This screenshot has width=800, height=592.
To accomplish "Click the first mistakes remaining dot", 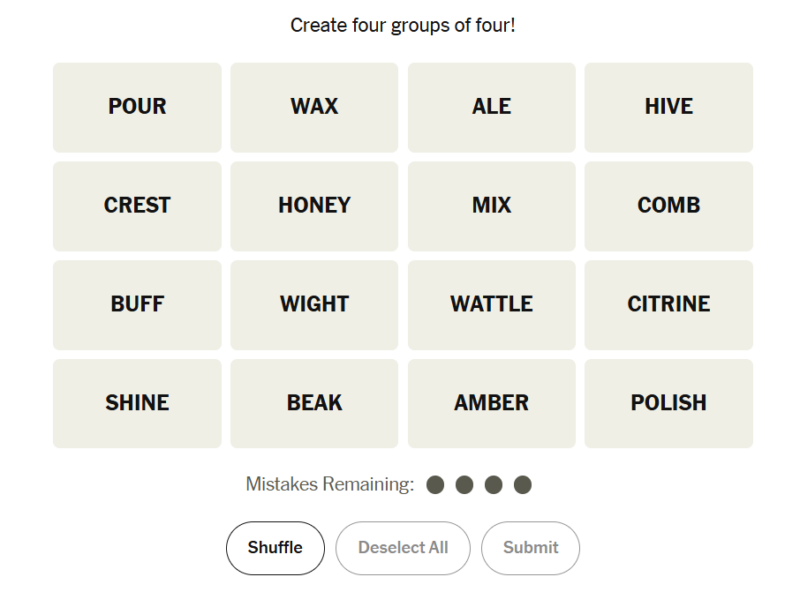I will point(435,485).
